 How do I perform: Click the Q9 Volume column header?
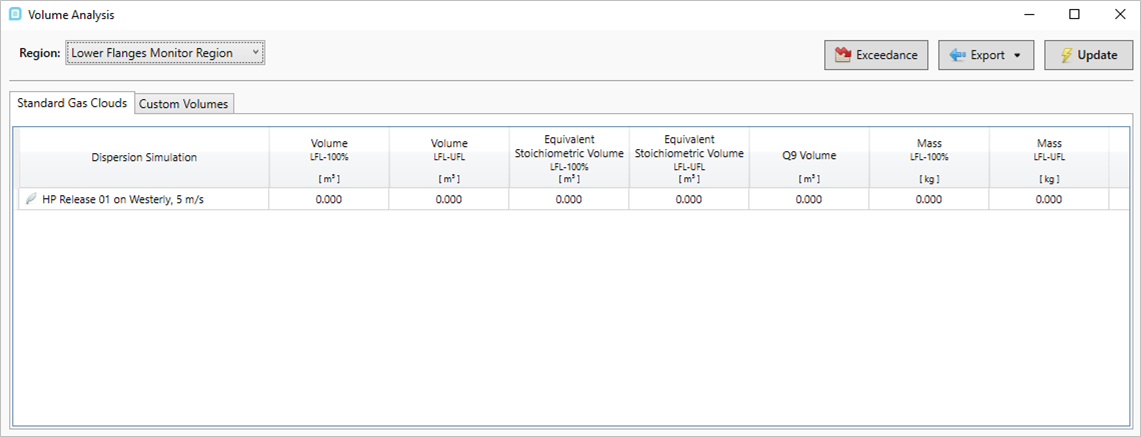click(x=808, y=158)
